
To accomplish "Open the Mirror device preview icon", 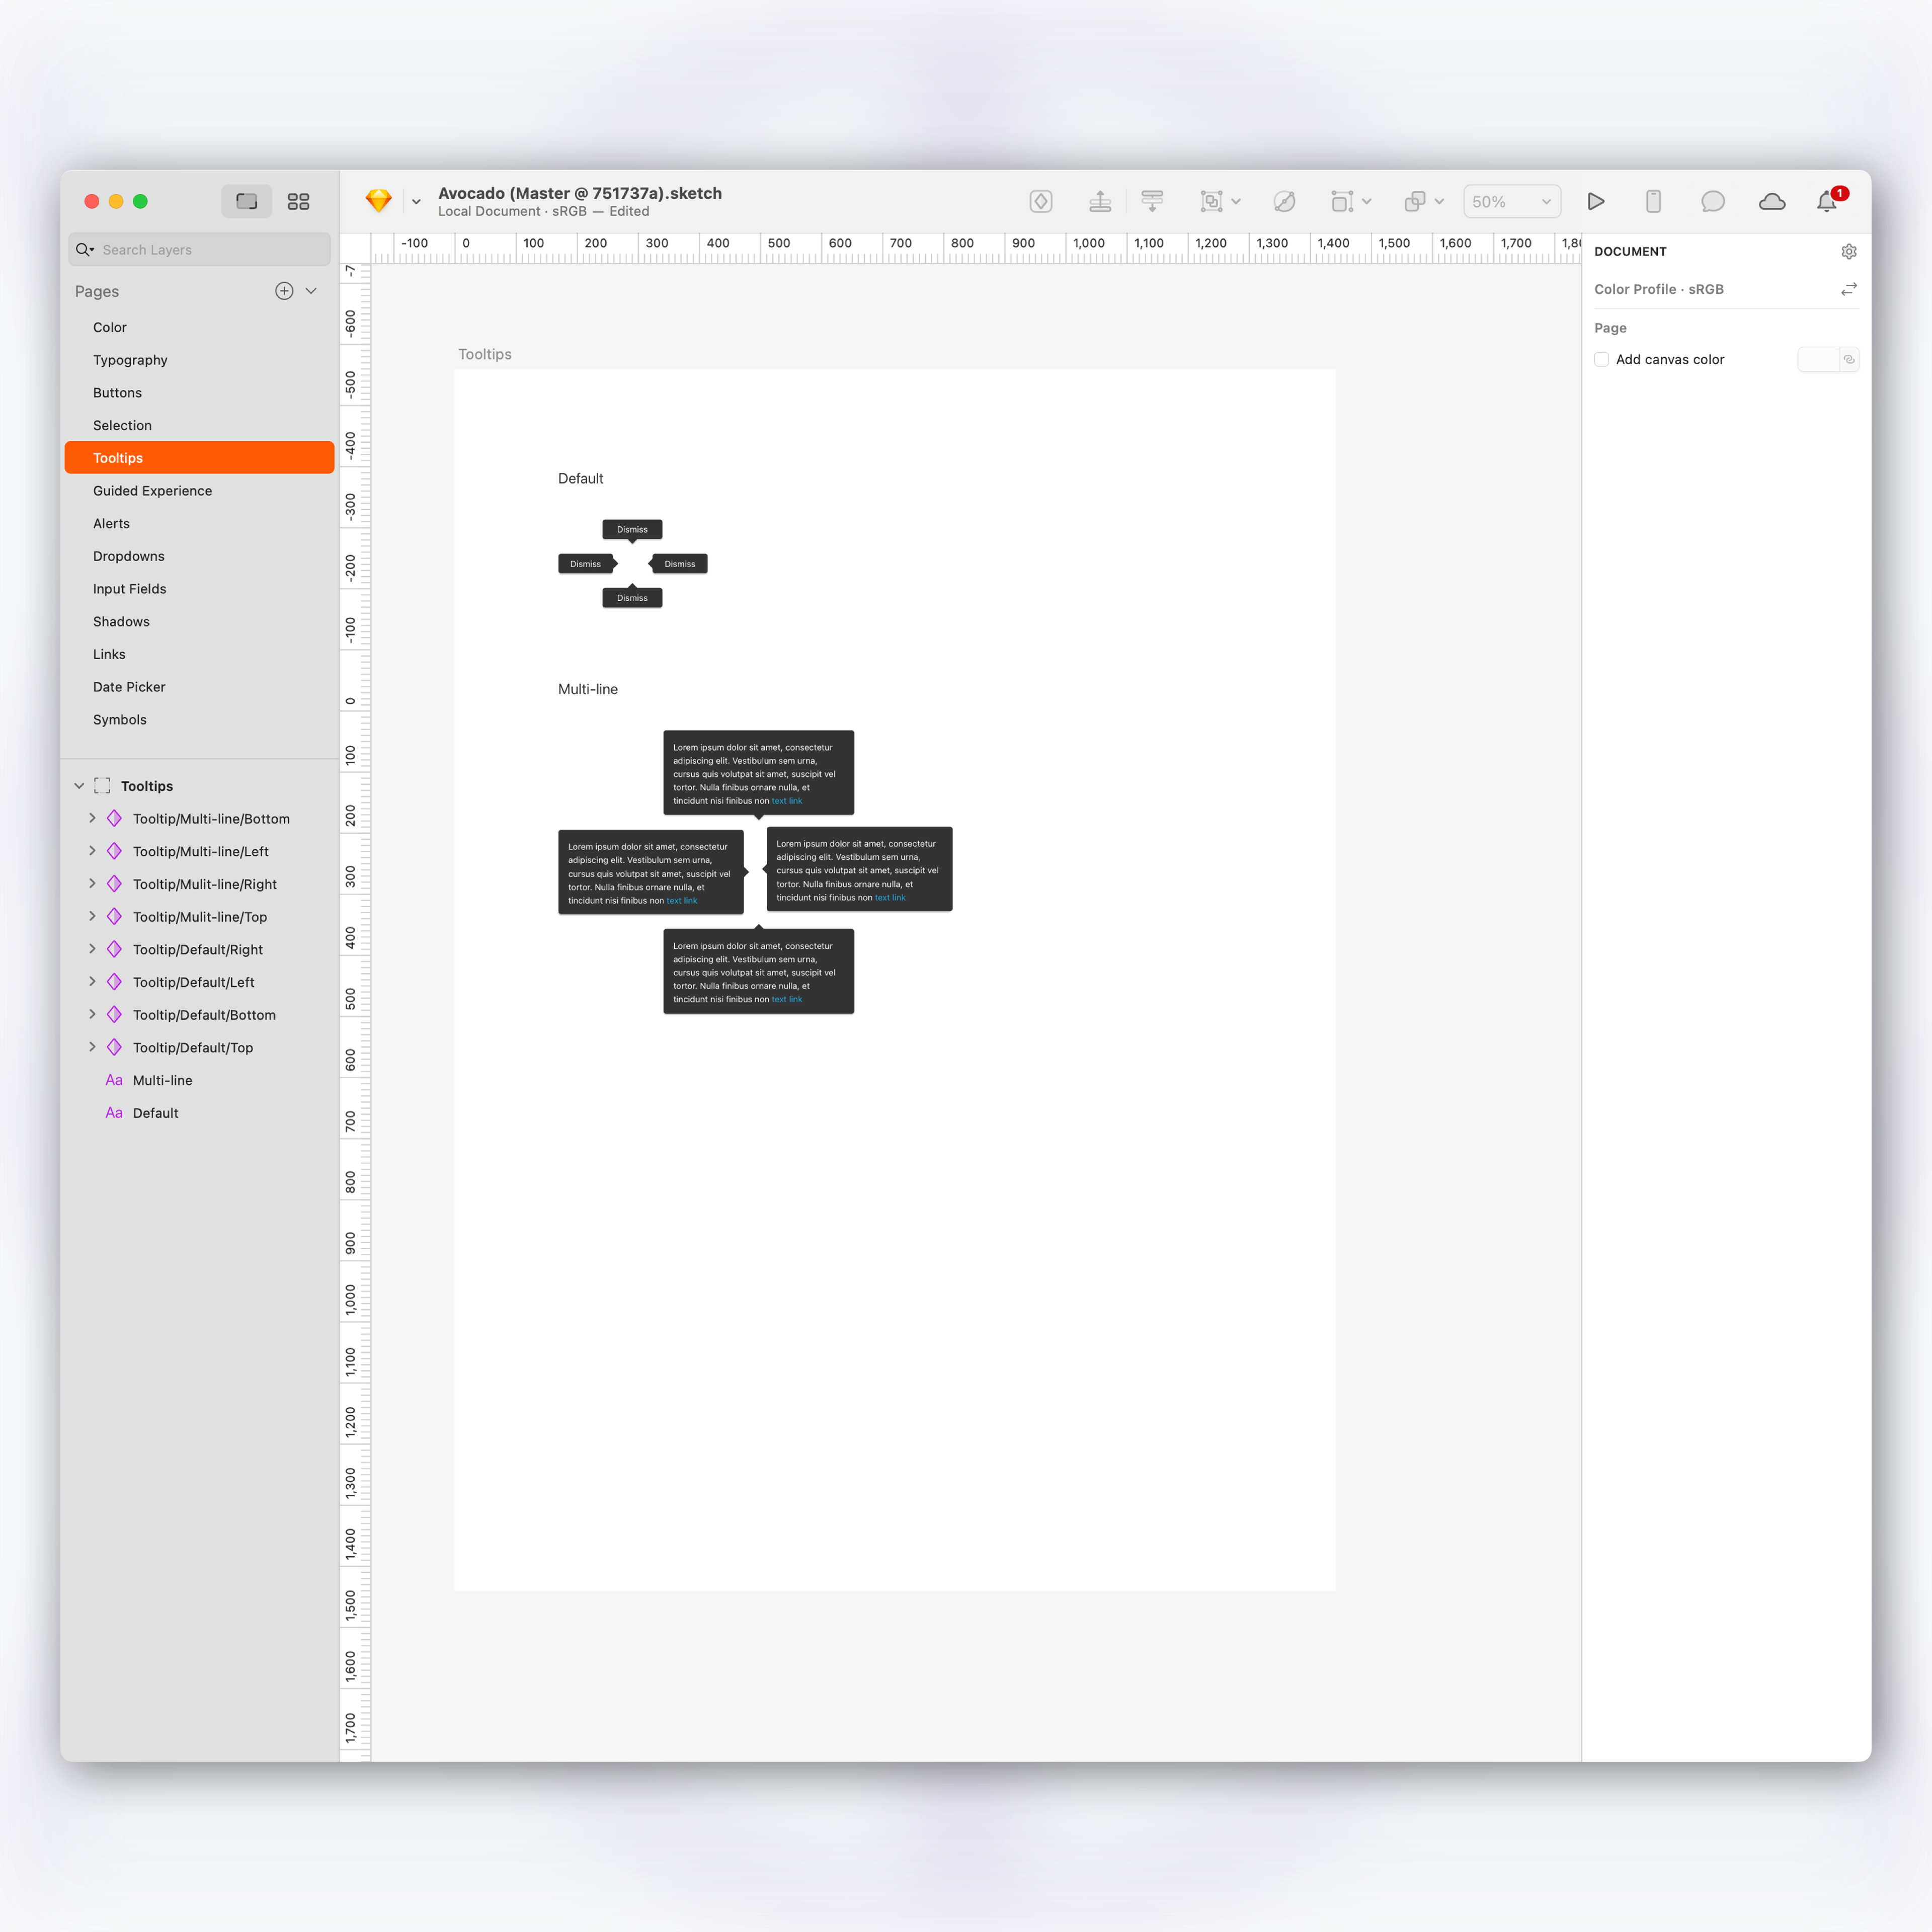I will tap(1653, 202).
